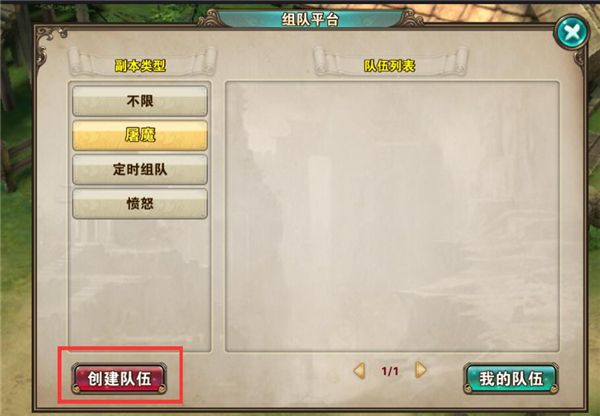Click the 1/1 page indicator
Screen dimensions: 600x416
(x=390, y=371)
